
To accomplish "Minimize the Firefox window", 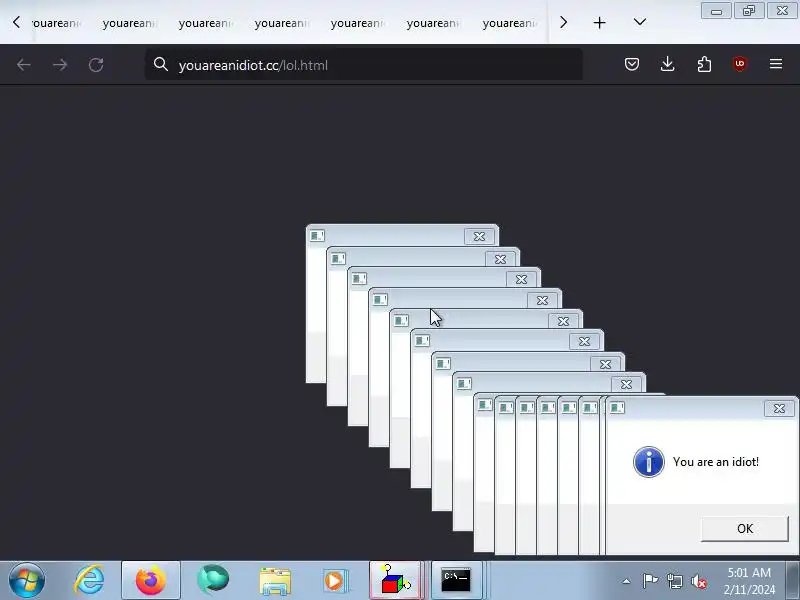I will point(716,11).
